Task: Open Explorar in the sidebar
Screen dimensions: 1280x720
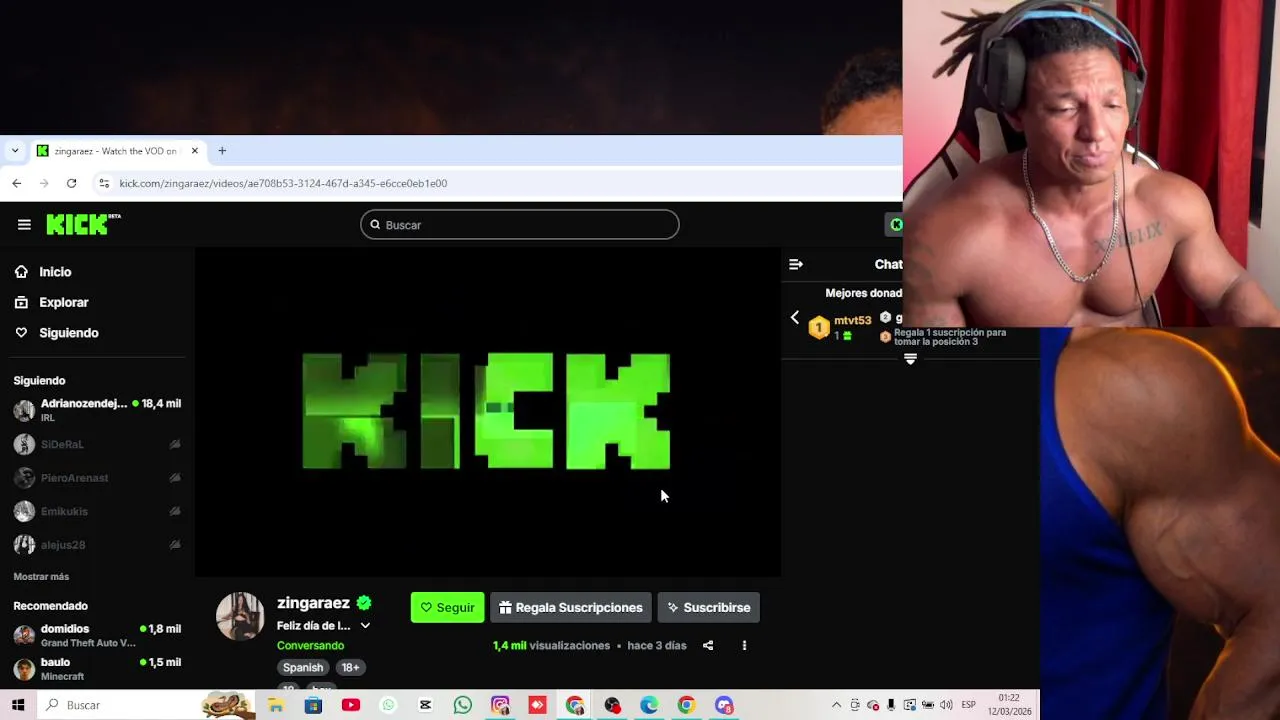Action: 64,302
